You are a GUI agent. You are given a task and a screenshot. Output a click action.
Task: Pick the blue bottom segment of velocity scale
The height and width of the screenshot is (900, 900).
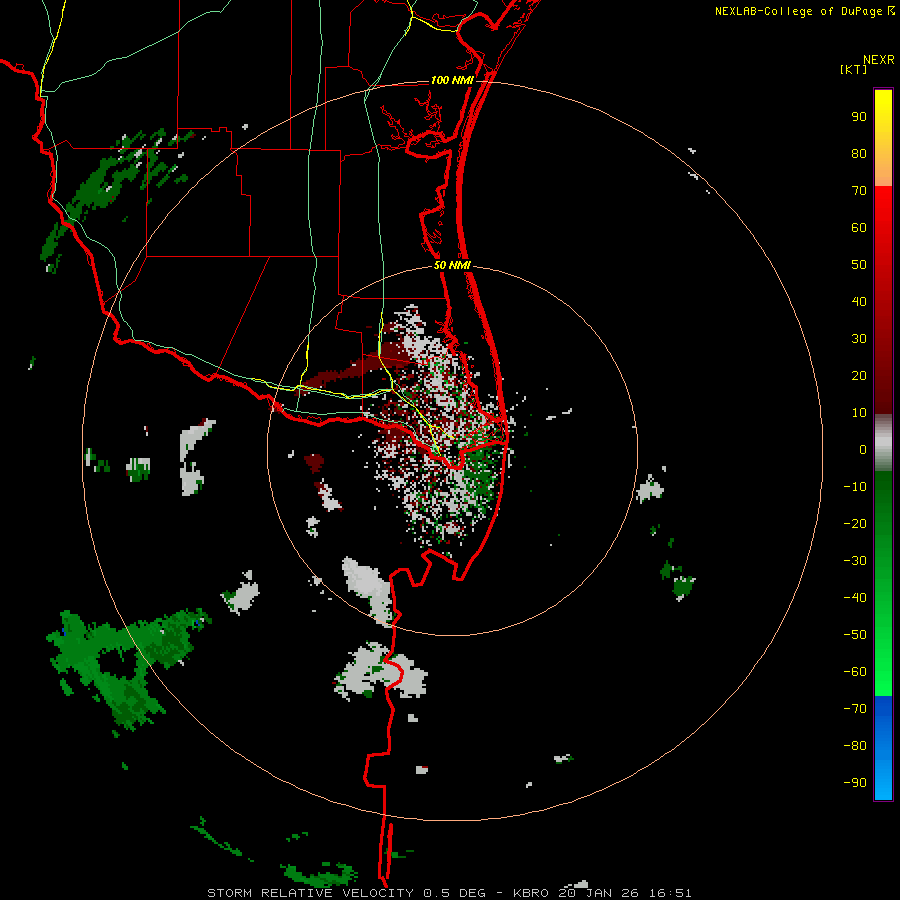tap(883, 748)
